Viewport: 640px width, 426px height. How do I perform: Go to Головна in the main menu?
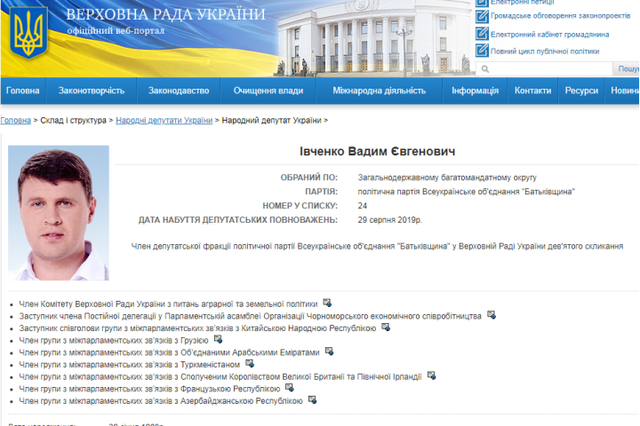(22, 90)
